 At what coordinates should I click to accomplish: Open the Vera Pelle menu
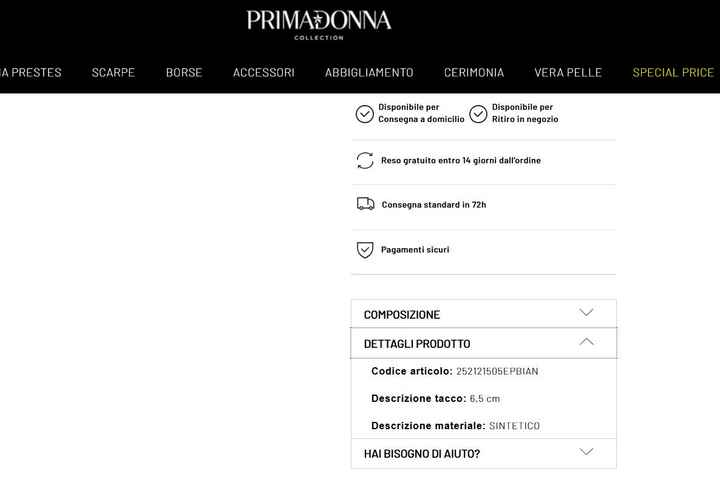(x=568, y=73)
